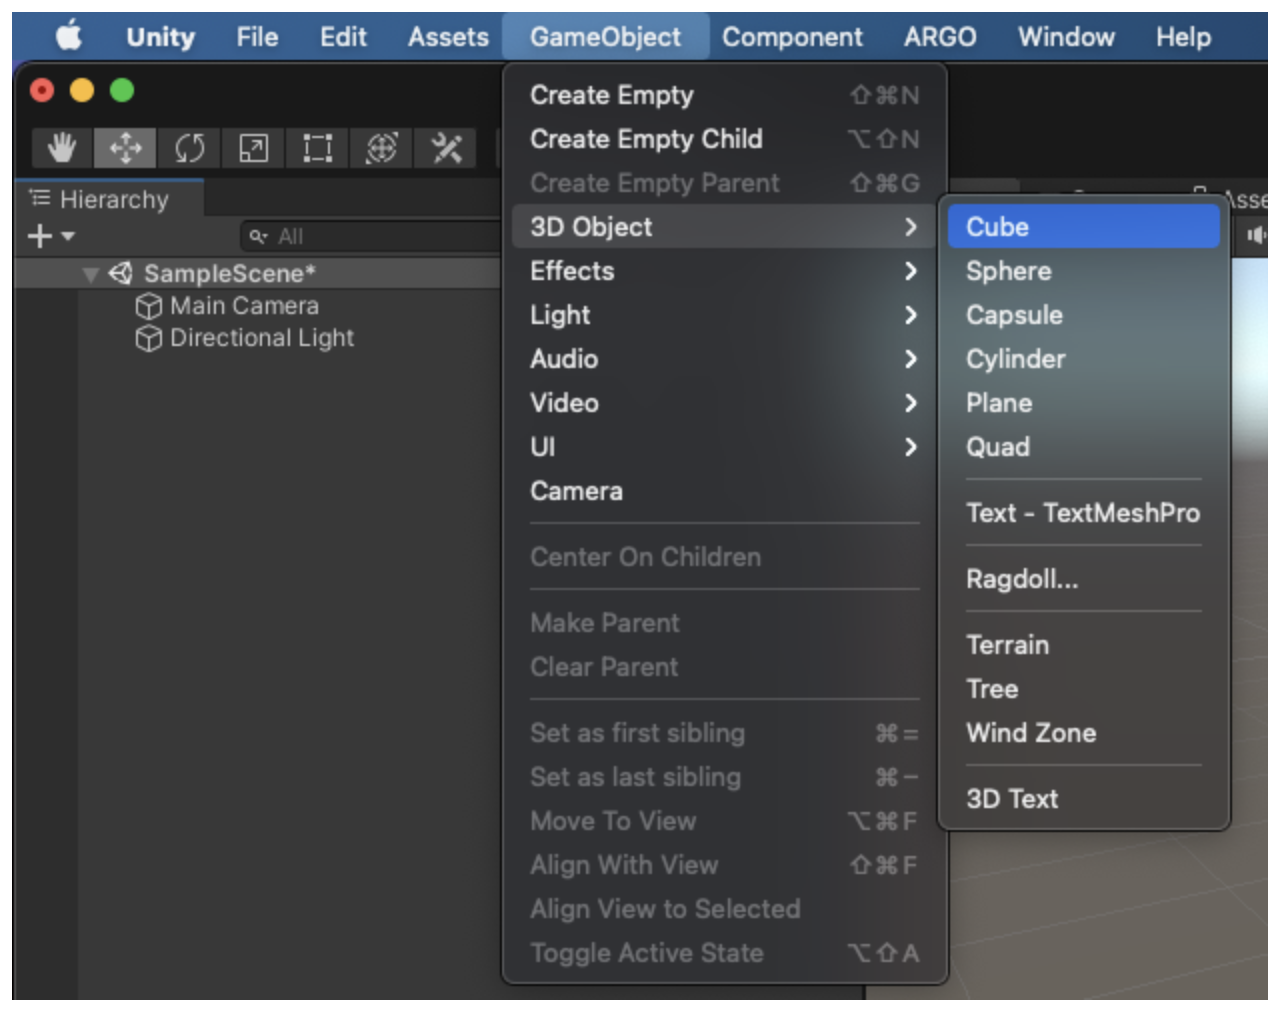The width and height of the screenshot is (1286, 1014).
Task: Select Main Camera in Hierarchy
Action: coord(244,306)
